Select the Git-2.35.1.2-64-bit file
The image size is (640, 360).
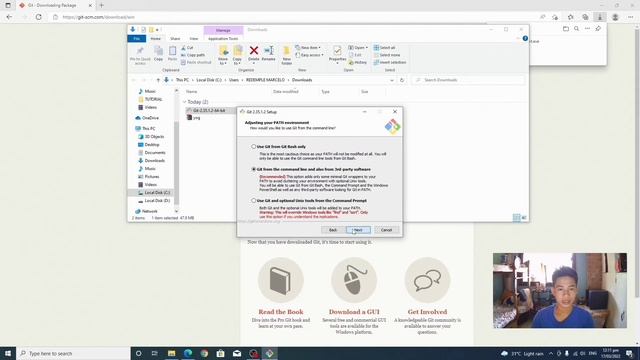(209, 111)
